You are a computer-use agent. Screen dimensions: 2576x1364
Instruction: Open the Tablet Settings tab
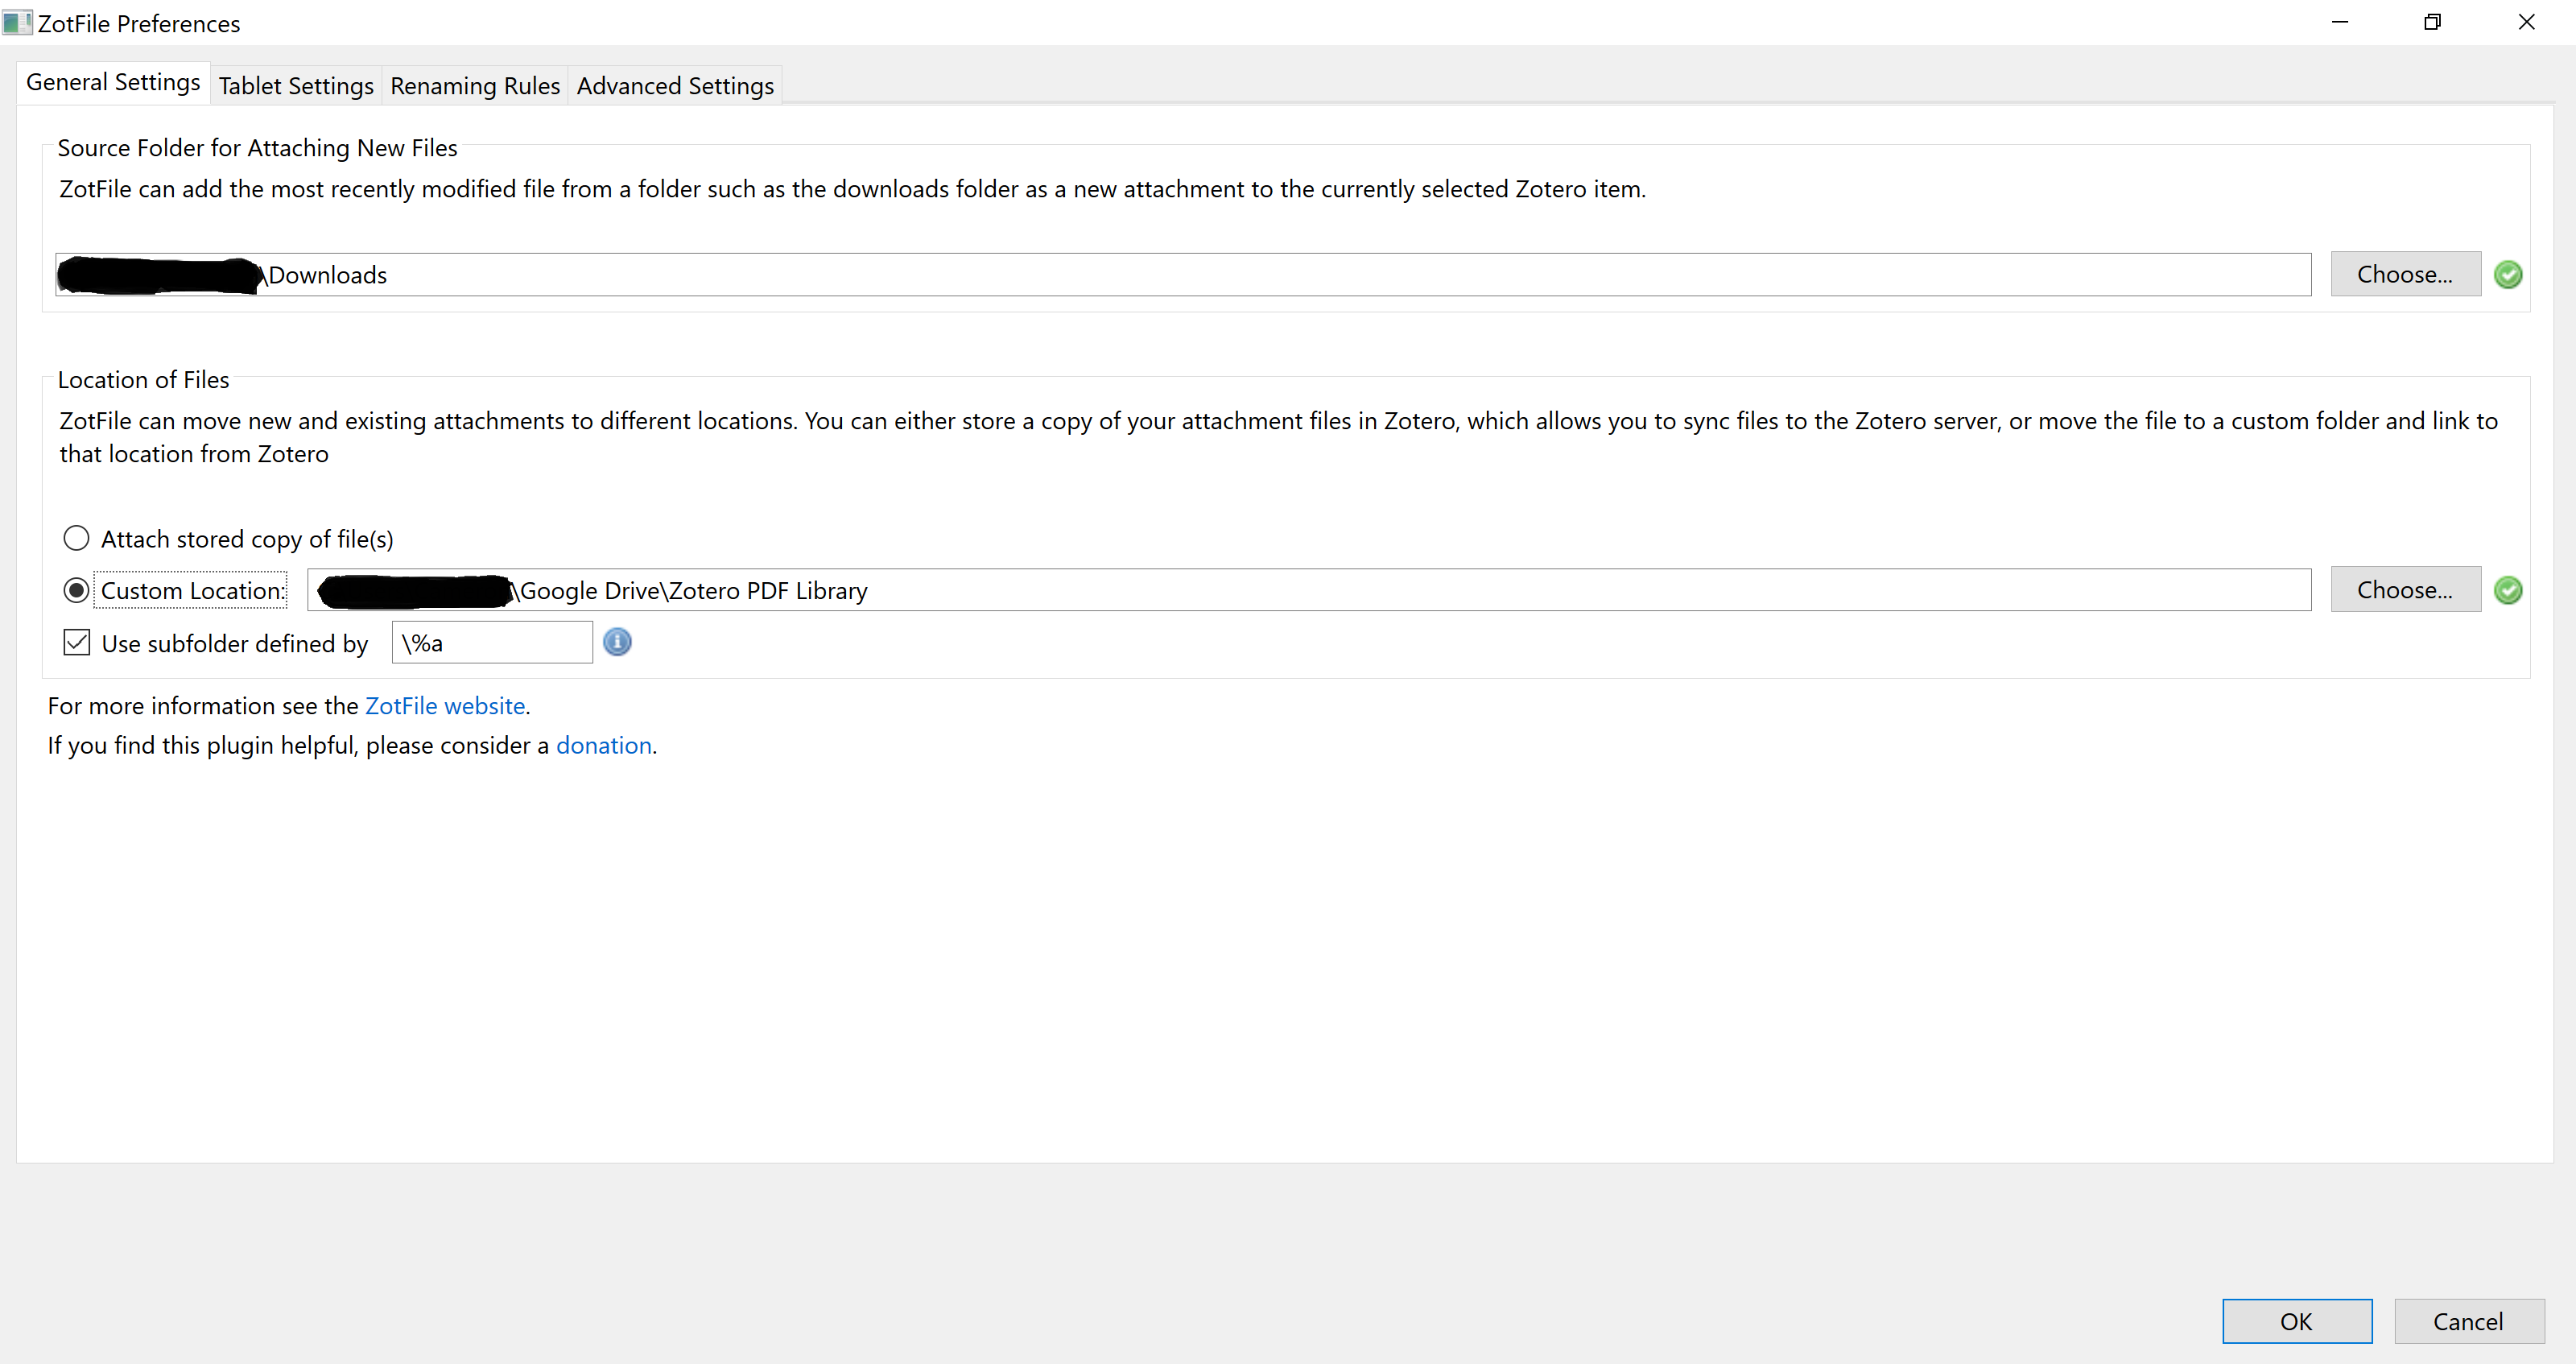coord(296,86)
